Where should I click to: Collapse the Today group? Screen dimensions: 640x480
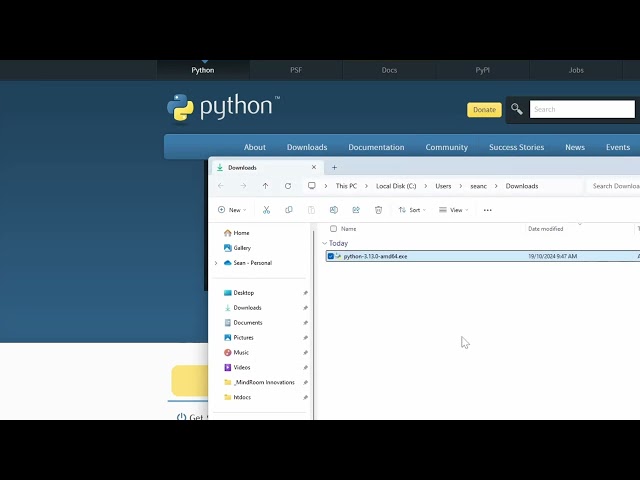324,243
